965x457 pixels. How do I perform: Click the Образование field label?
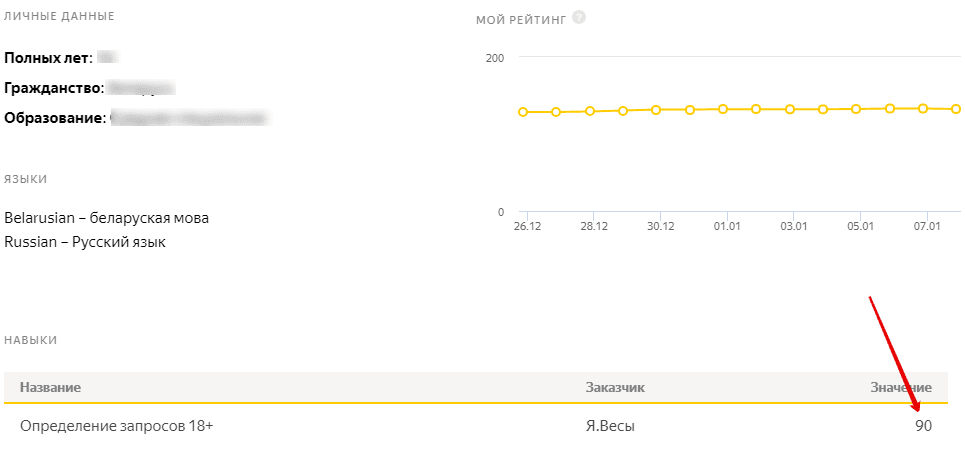tap(55, 118)
